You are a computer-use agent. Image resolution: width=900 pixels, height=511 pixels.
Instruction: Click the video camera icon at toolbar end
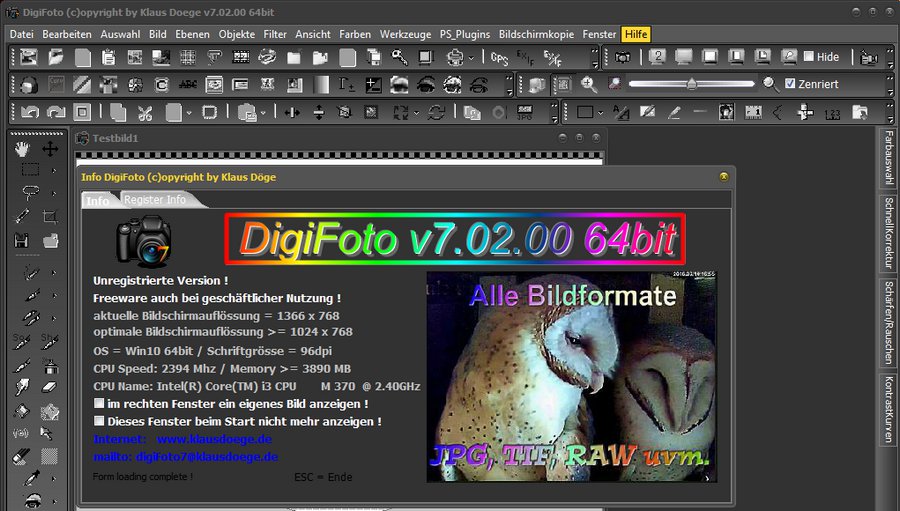point(870,57)
